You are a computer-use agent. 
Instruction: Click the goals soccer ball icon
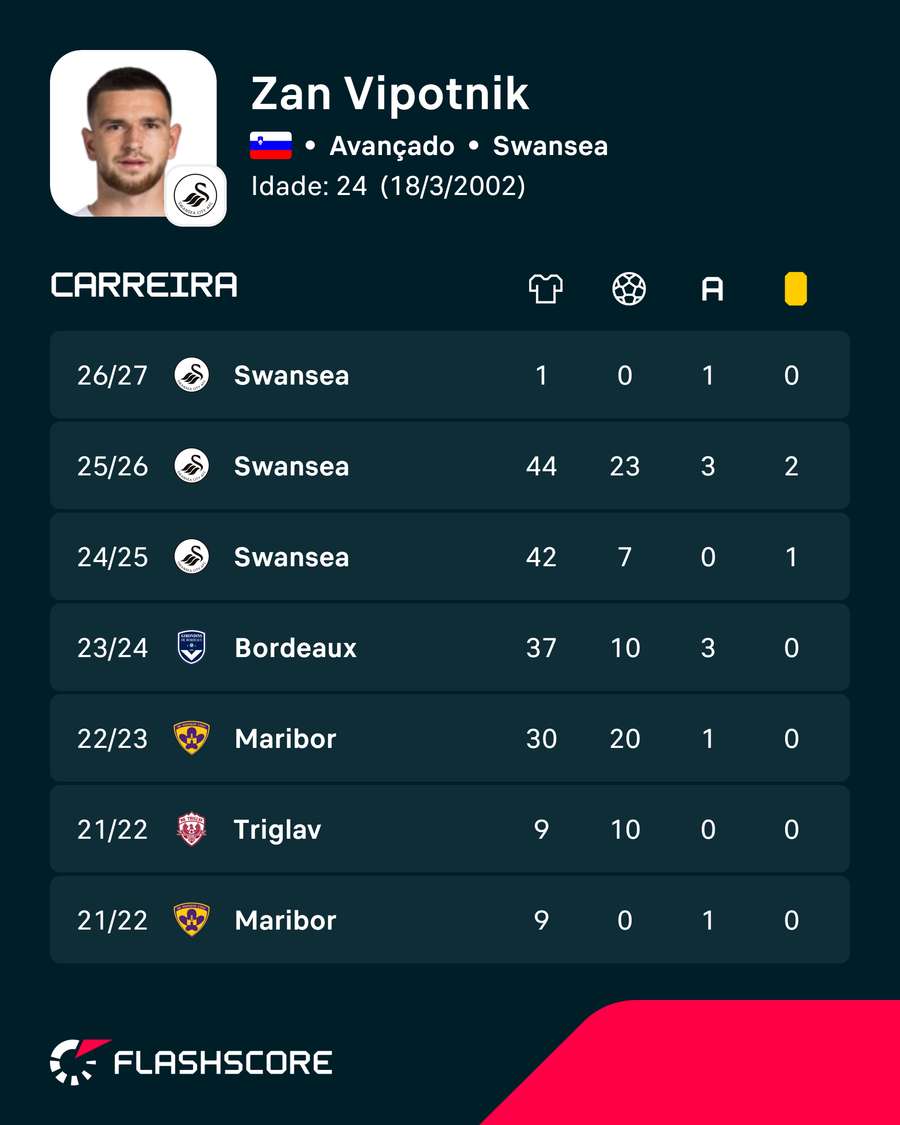pyautogui.click(x=629, y=289)
